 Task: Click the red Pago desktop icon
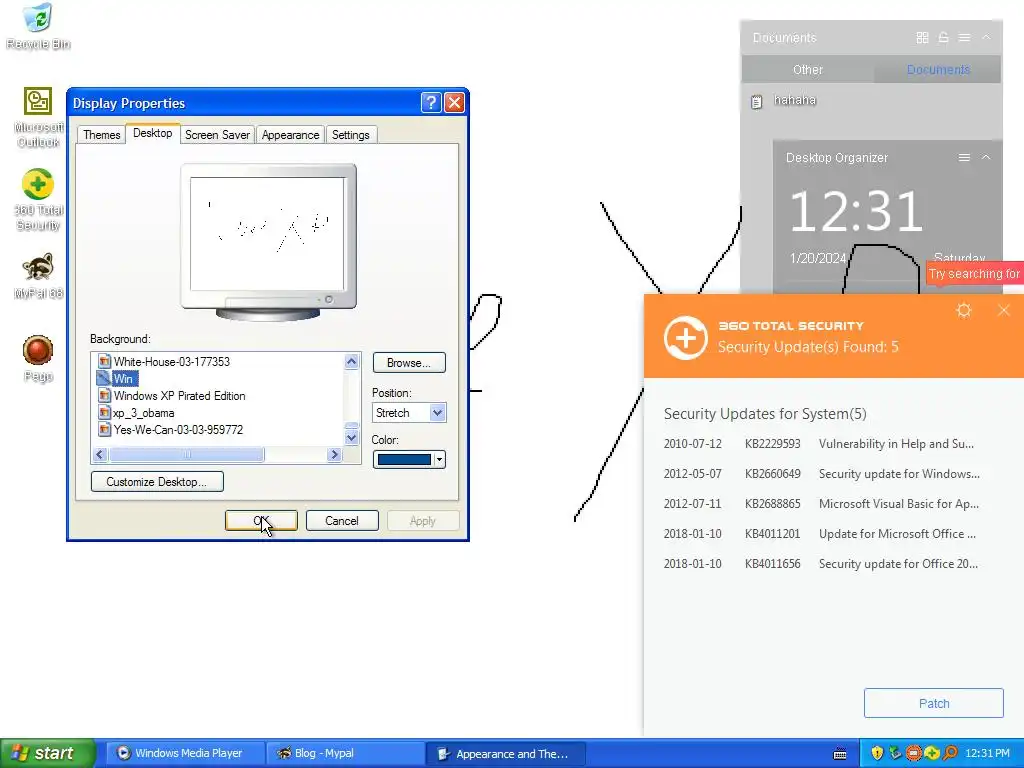[38, 358]
